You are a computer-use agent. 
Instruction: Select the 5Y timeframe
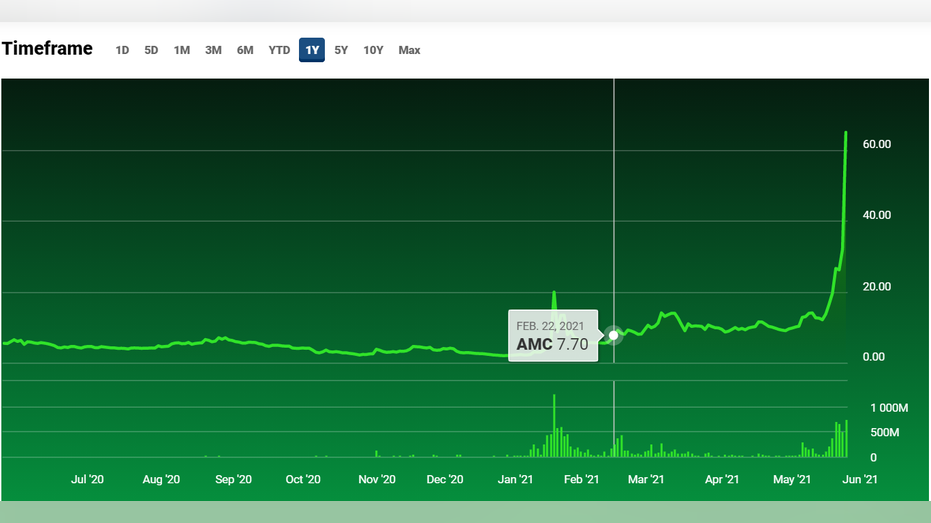click(x=341, y=50)
